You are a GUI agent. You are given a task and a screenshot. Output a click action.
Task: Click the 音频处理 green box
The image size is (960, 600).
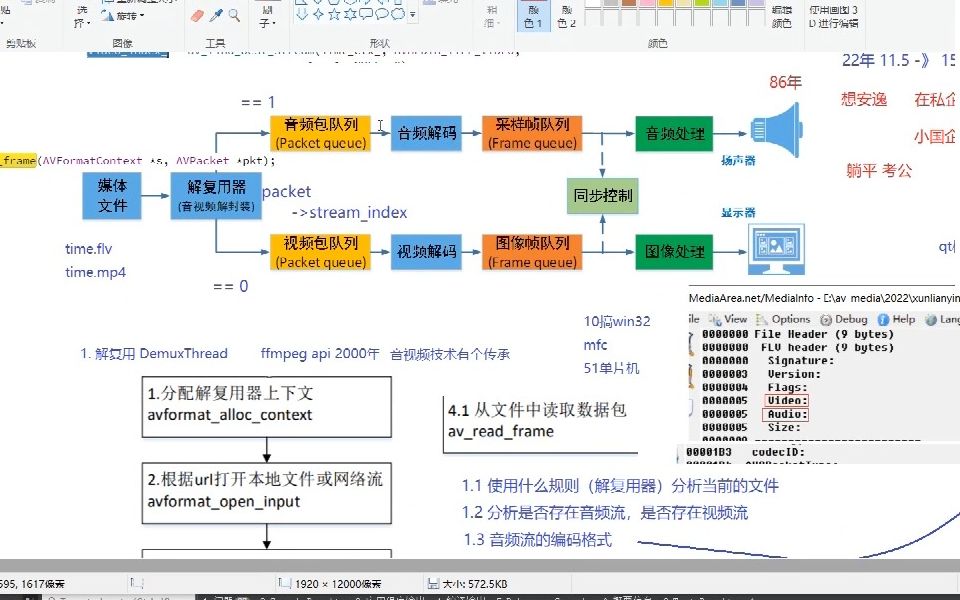coord(674,133)
